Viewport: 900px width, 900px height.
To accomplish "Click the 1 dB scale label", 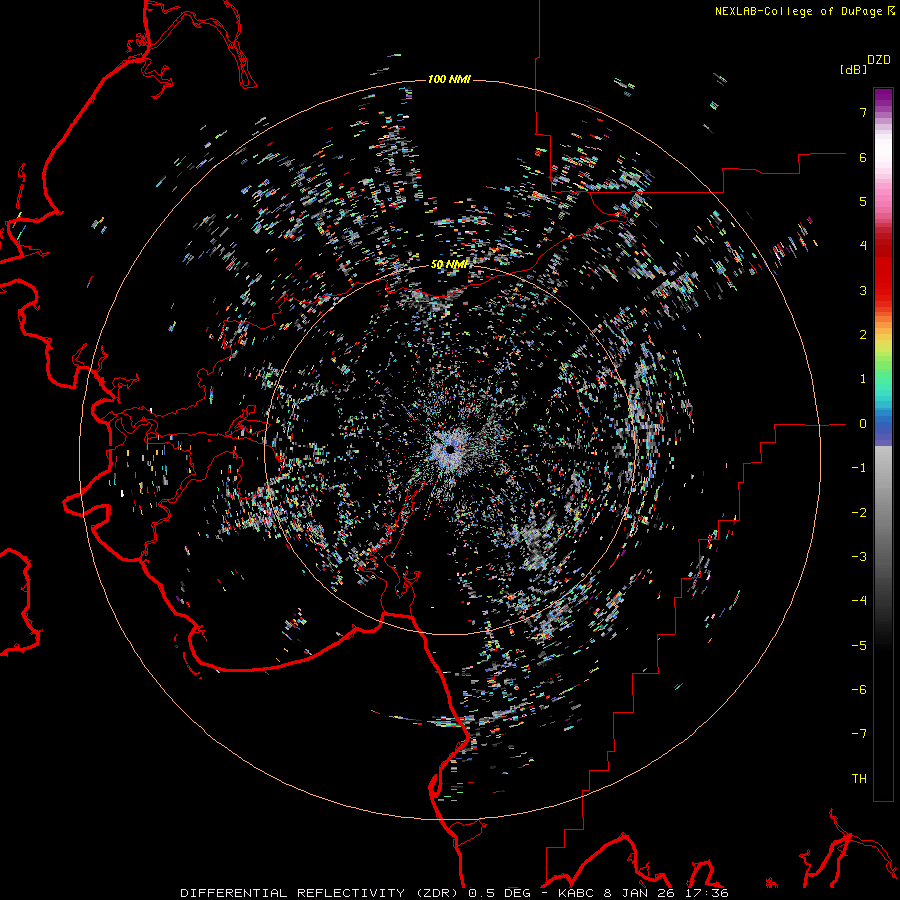I will pos(863,379).
